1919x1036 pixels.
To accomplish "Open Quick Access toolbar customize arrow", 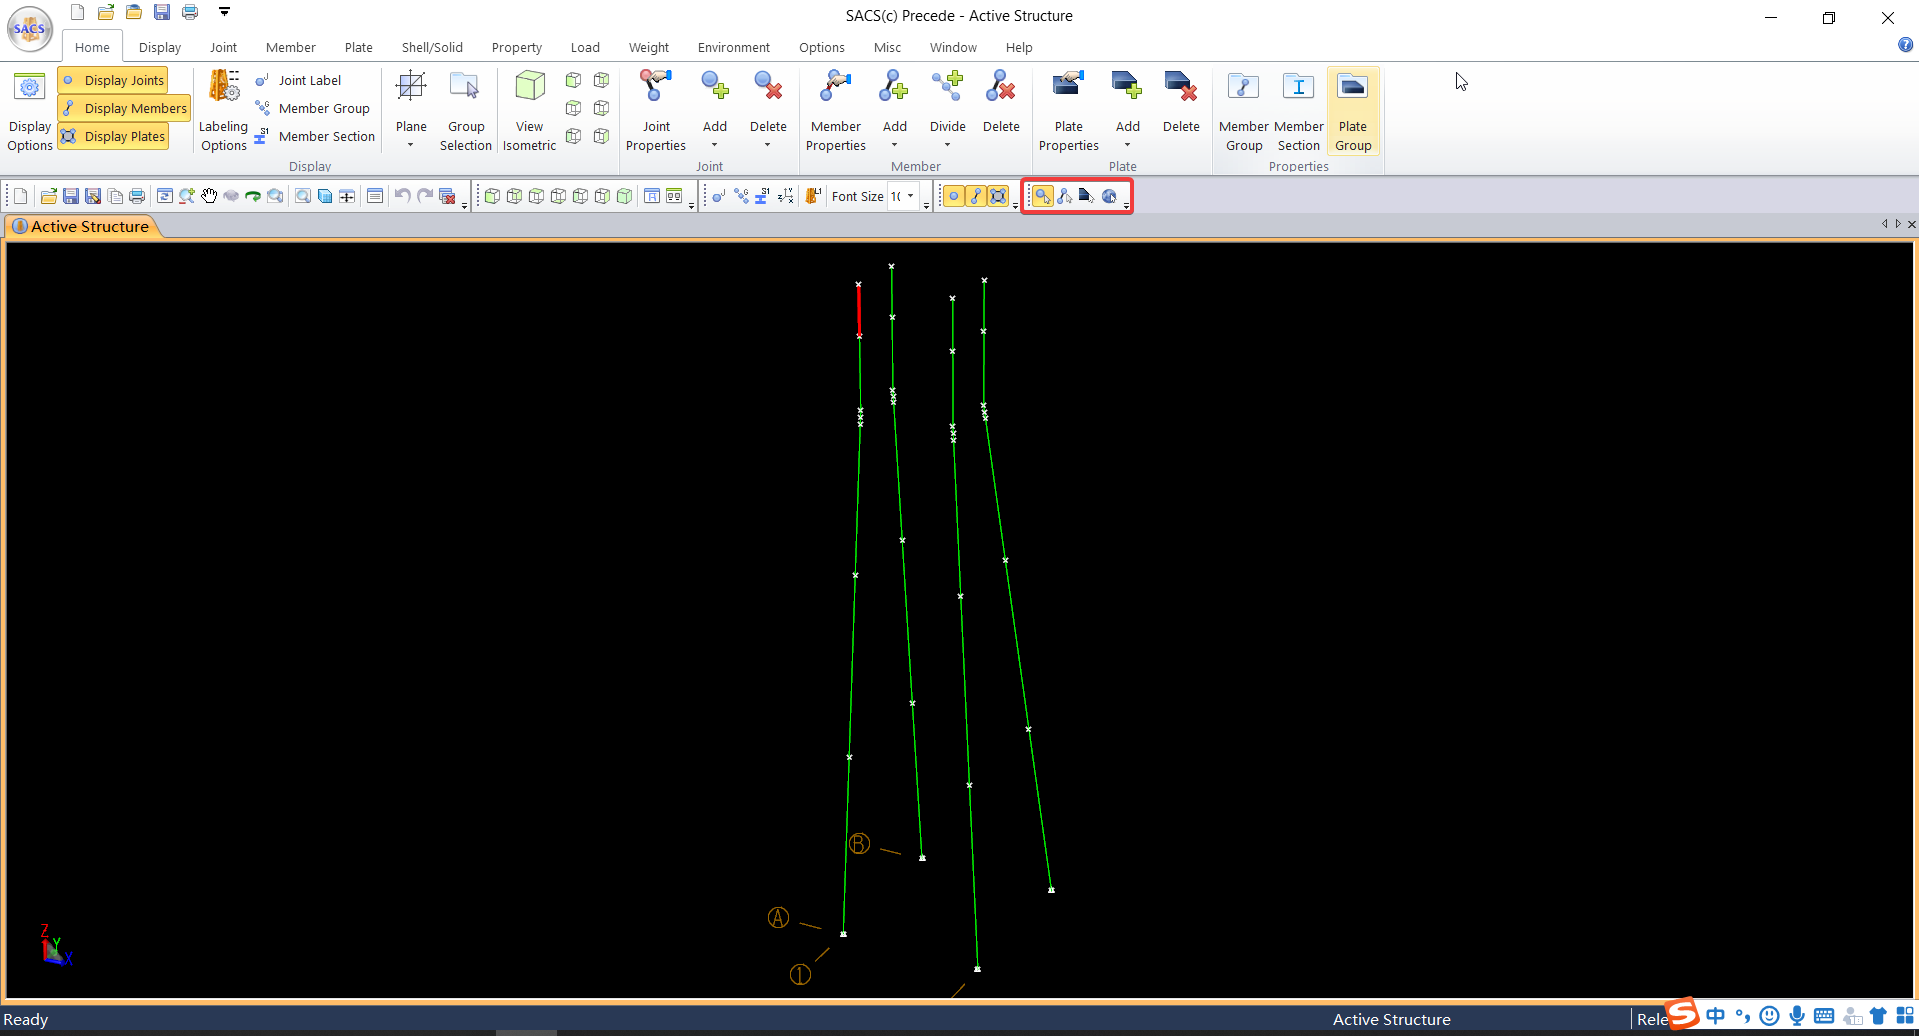I will 225,12.
